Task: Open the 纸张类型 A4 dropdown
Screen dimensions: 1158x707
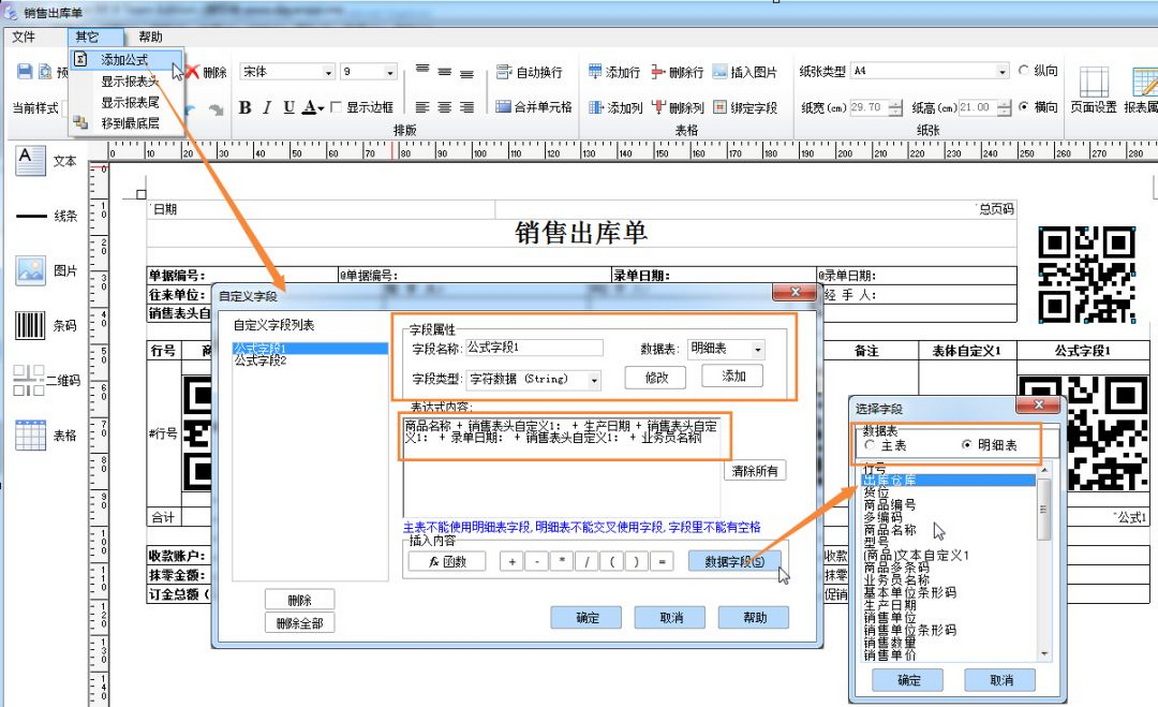Action: point(1002,71)
